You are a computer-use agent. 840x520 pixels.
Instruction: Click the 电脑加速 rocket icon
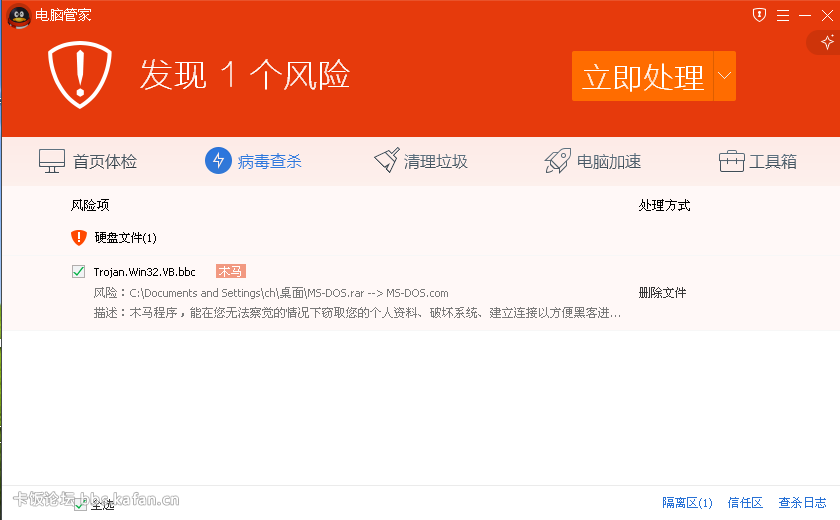558,161
